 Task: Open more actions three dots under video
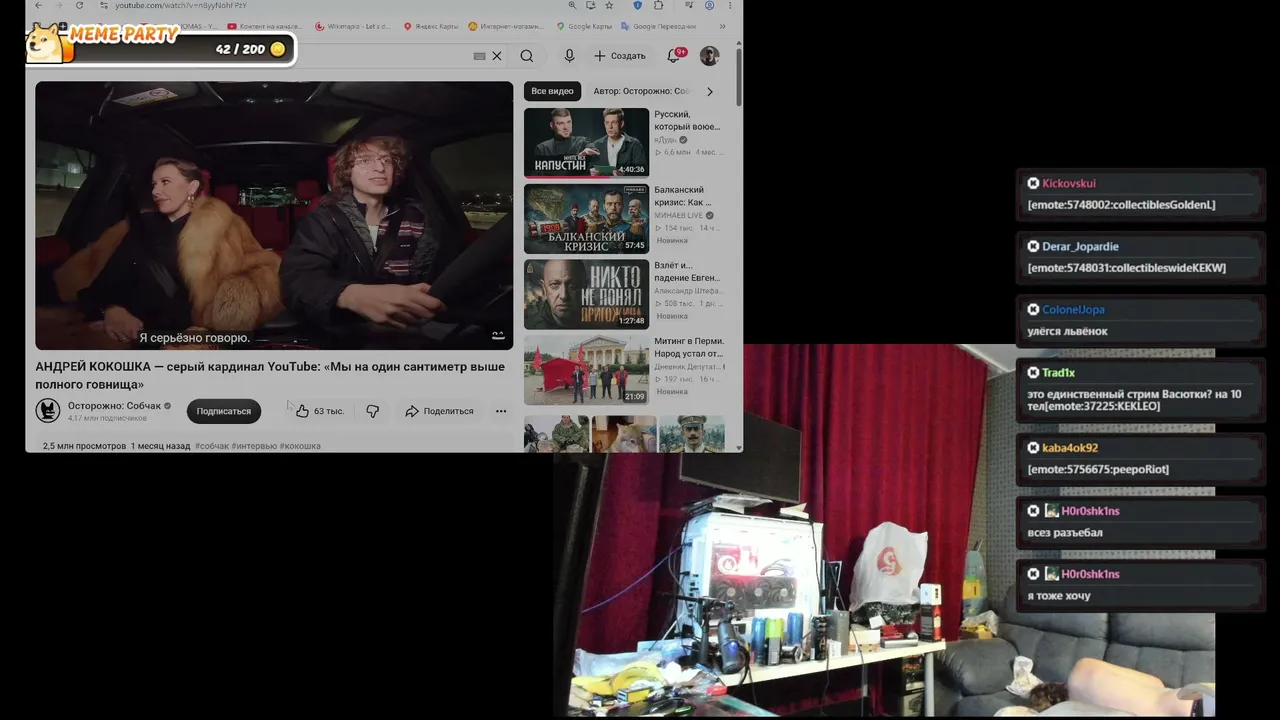(x=501, y=411)
